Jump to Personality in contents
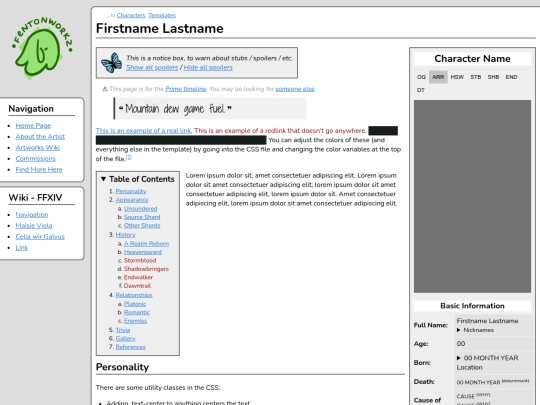Viewport: 540px width, 405px height. [x=131, y=191]
